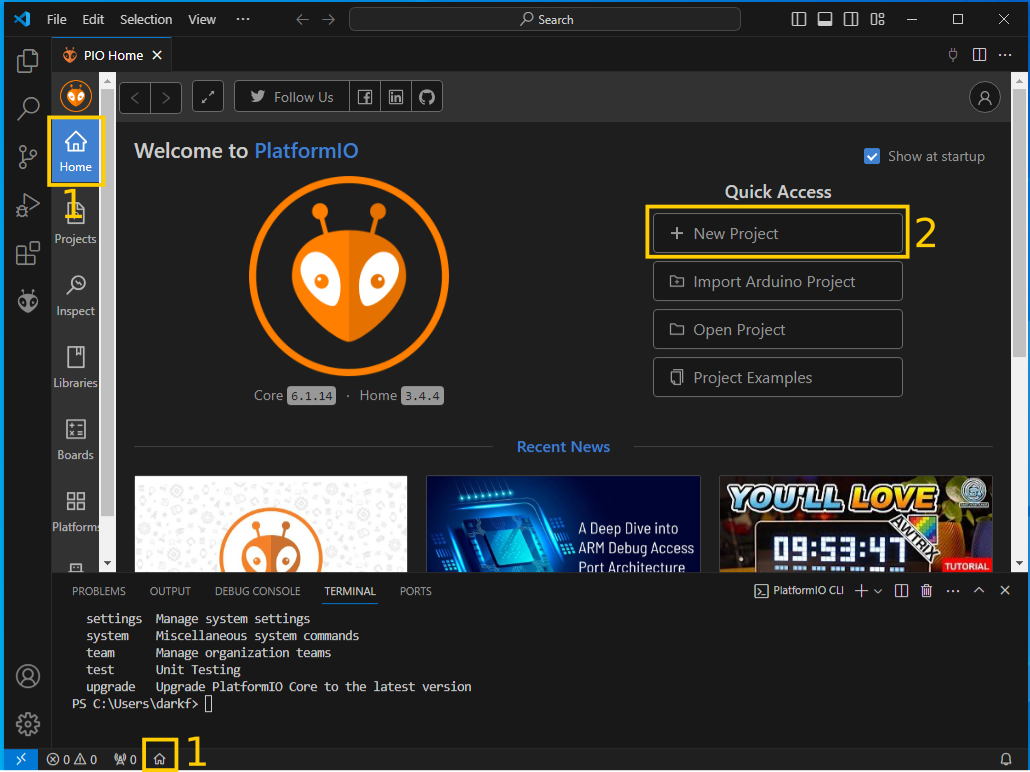Viewport: 1030px width, 772px height.
Task: Open the Search view in activity bar
Action: coord(28,108)
